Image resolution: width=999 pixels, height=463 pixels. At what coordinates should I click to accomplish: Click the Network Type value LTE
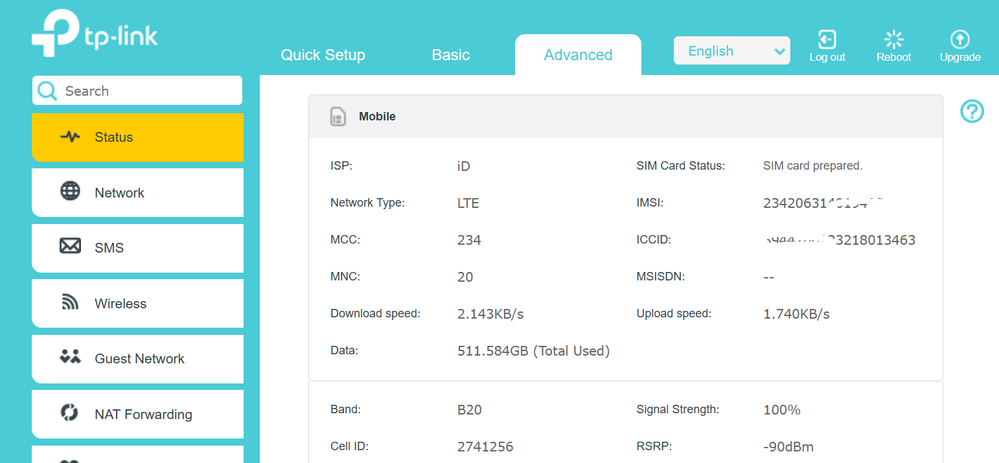pyautogui.click(x=468, y=204)
